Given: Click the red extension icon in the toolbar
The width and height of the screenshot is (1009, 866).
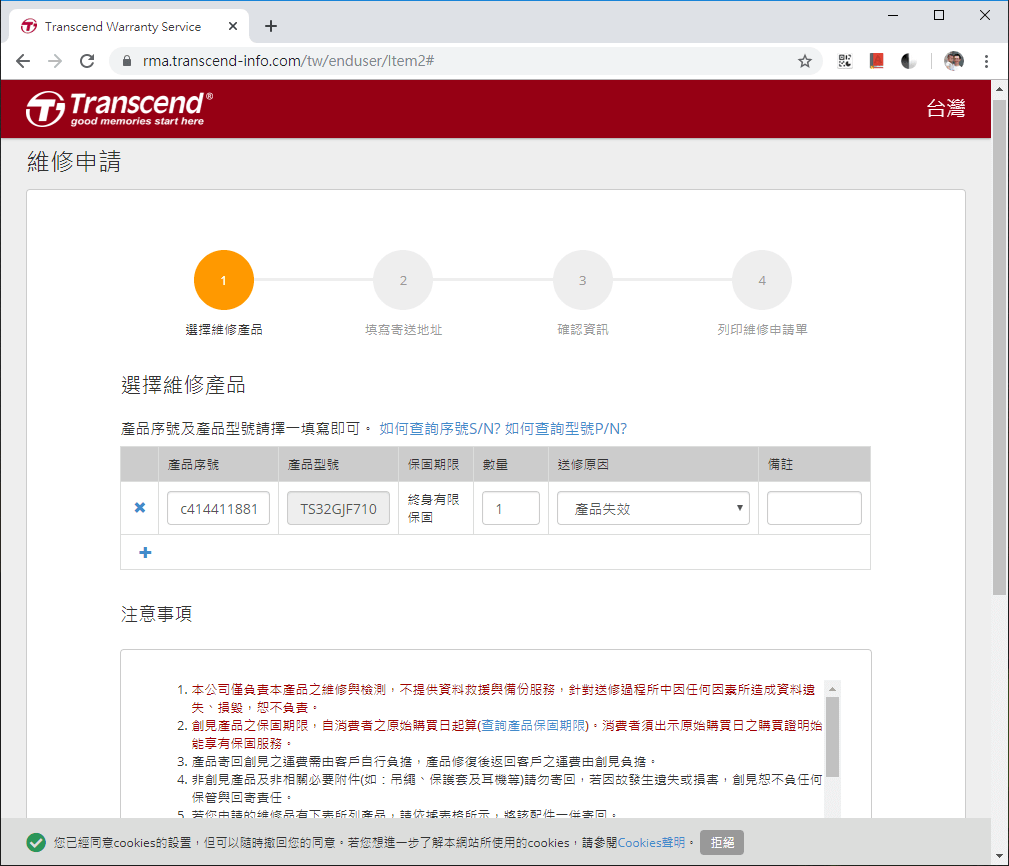Looking at the screenshot, I should tap(876, 61).
